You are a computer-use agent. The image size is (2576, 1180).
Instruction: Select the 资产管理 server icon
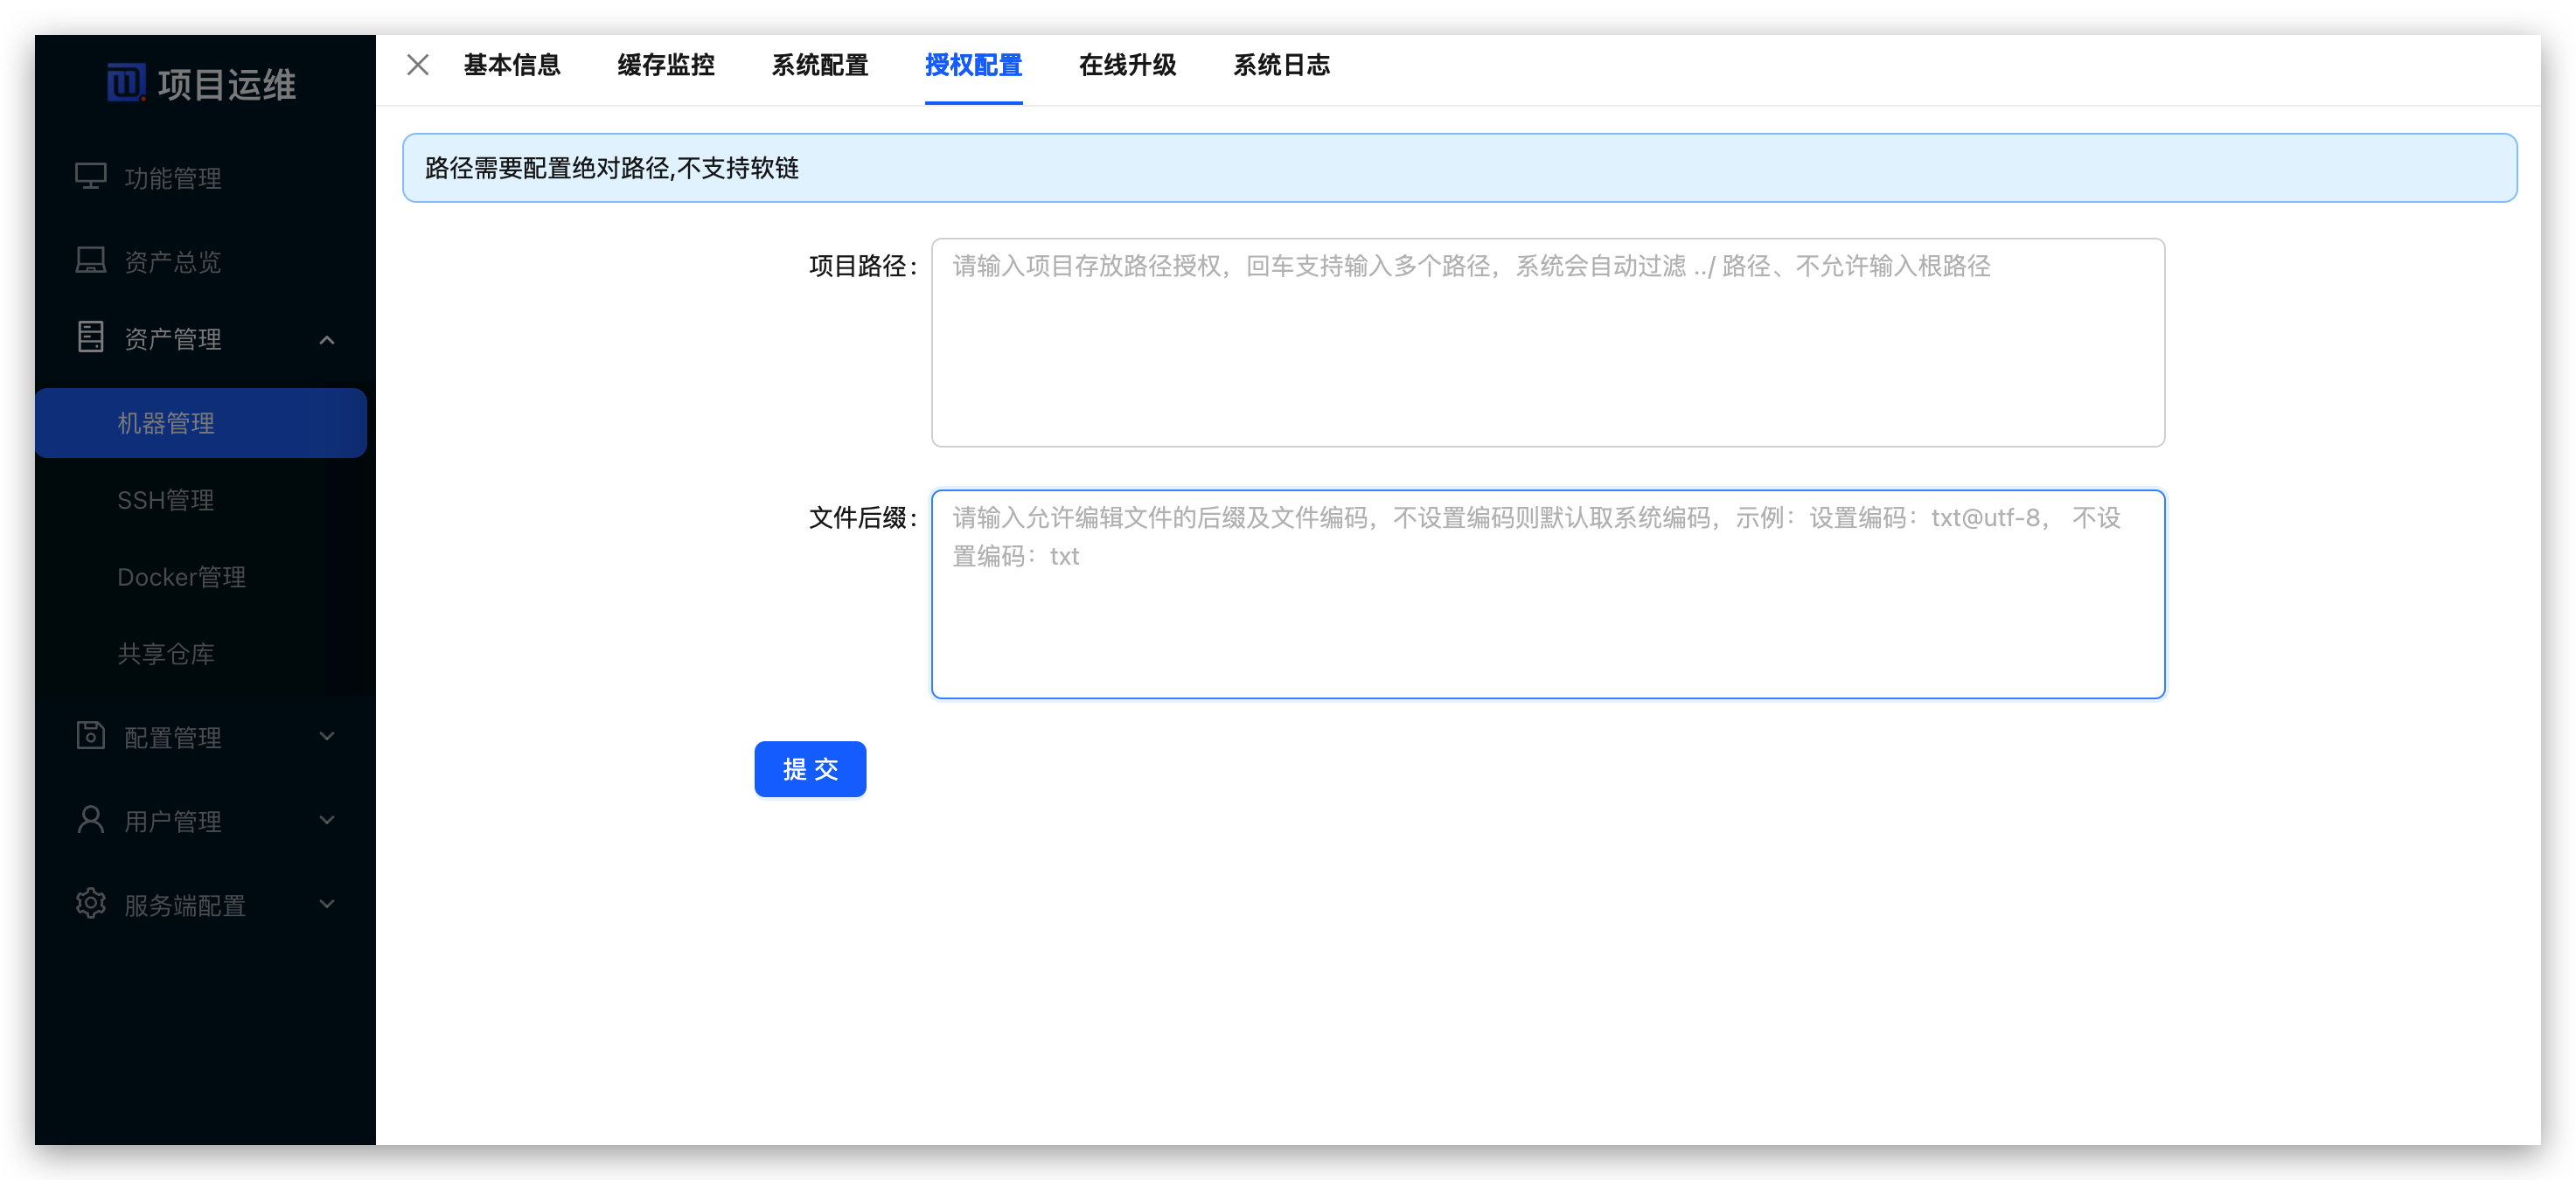[x=91, y=338]
